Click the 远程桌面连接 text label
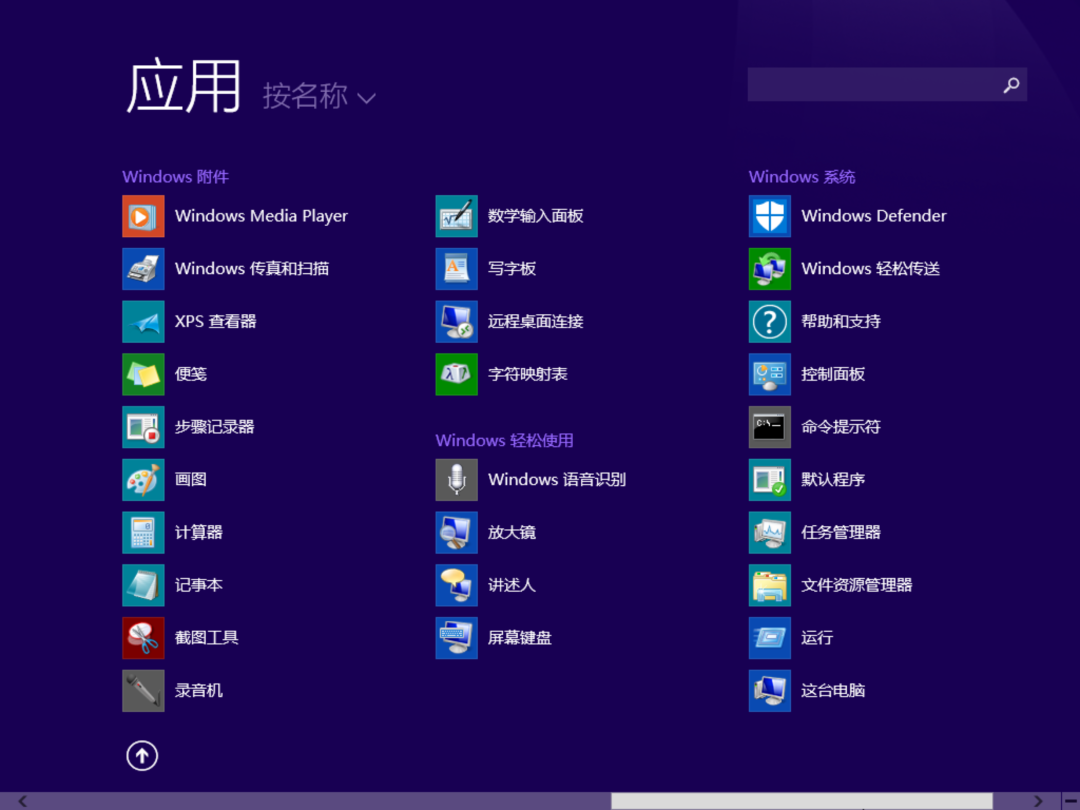 pos(536,322)
